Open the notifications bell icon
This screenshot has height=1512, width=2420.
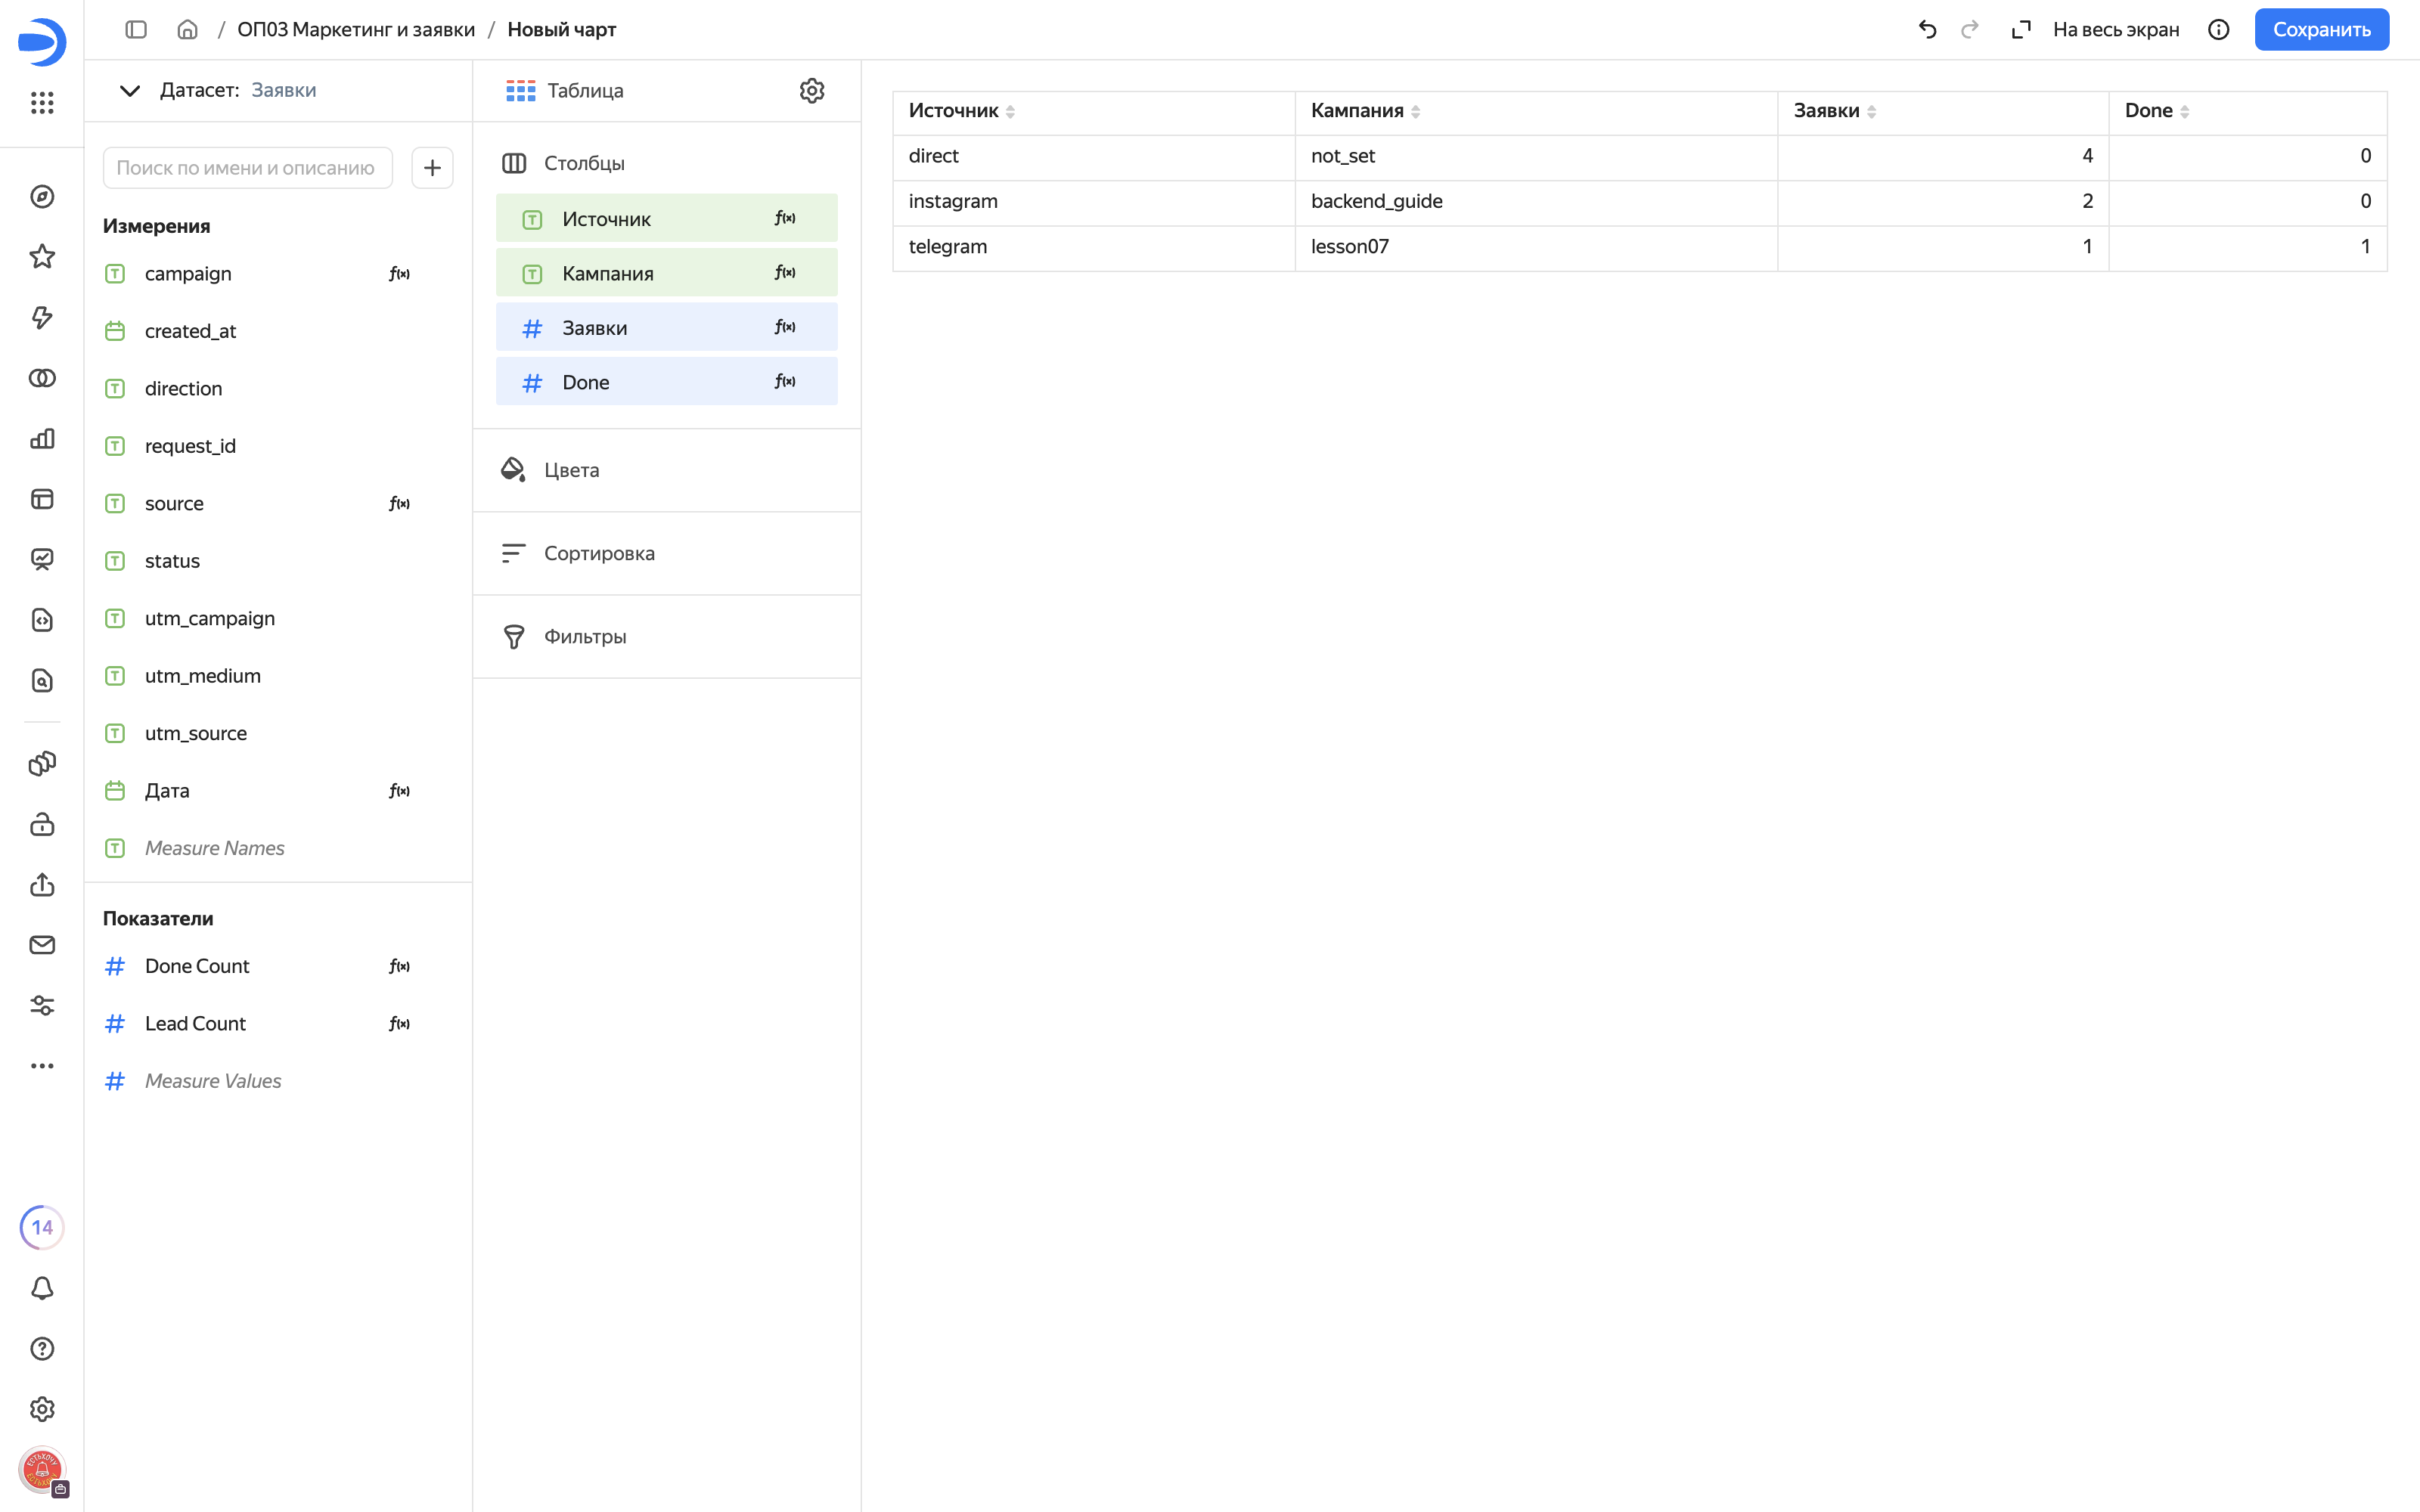[42, 1288]
